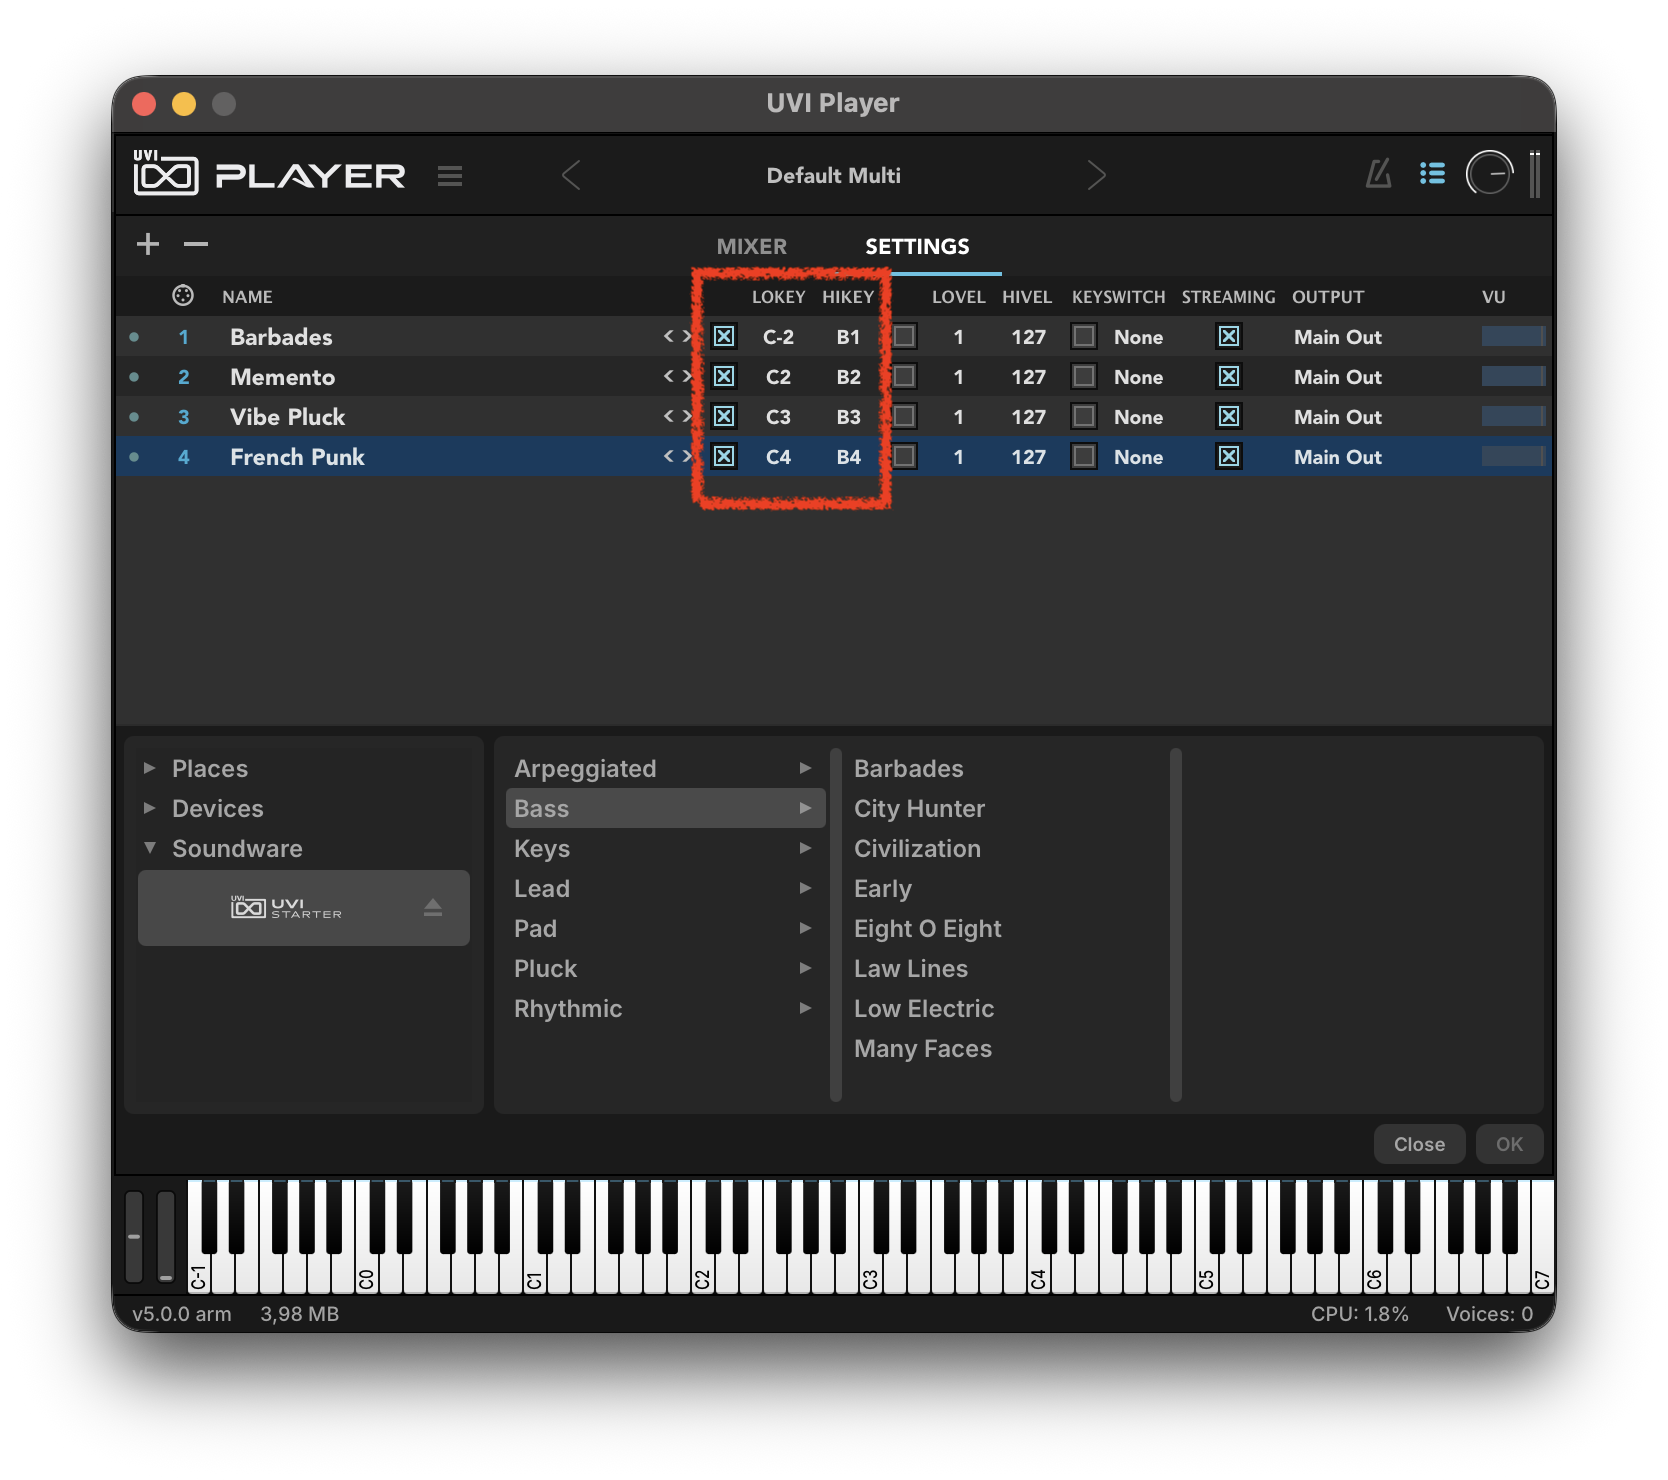Step preset arrows on Vibe Pluck row

pos(677,417)
